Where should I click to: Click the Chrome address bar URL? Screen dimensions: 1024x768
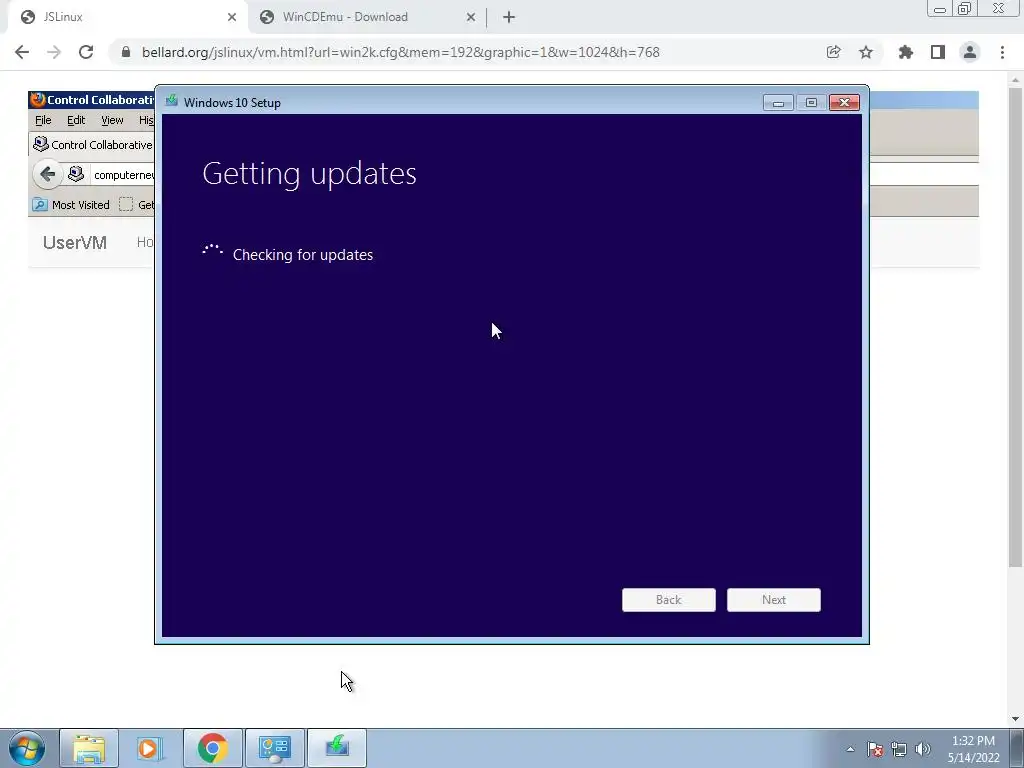point(400,52)
